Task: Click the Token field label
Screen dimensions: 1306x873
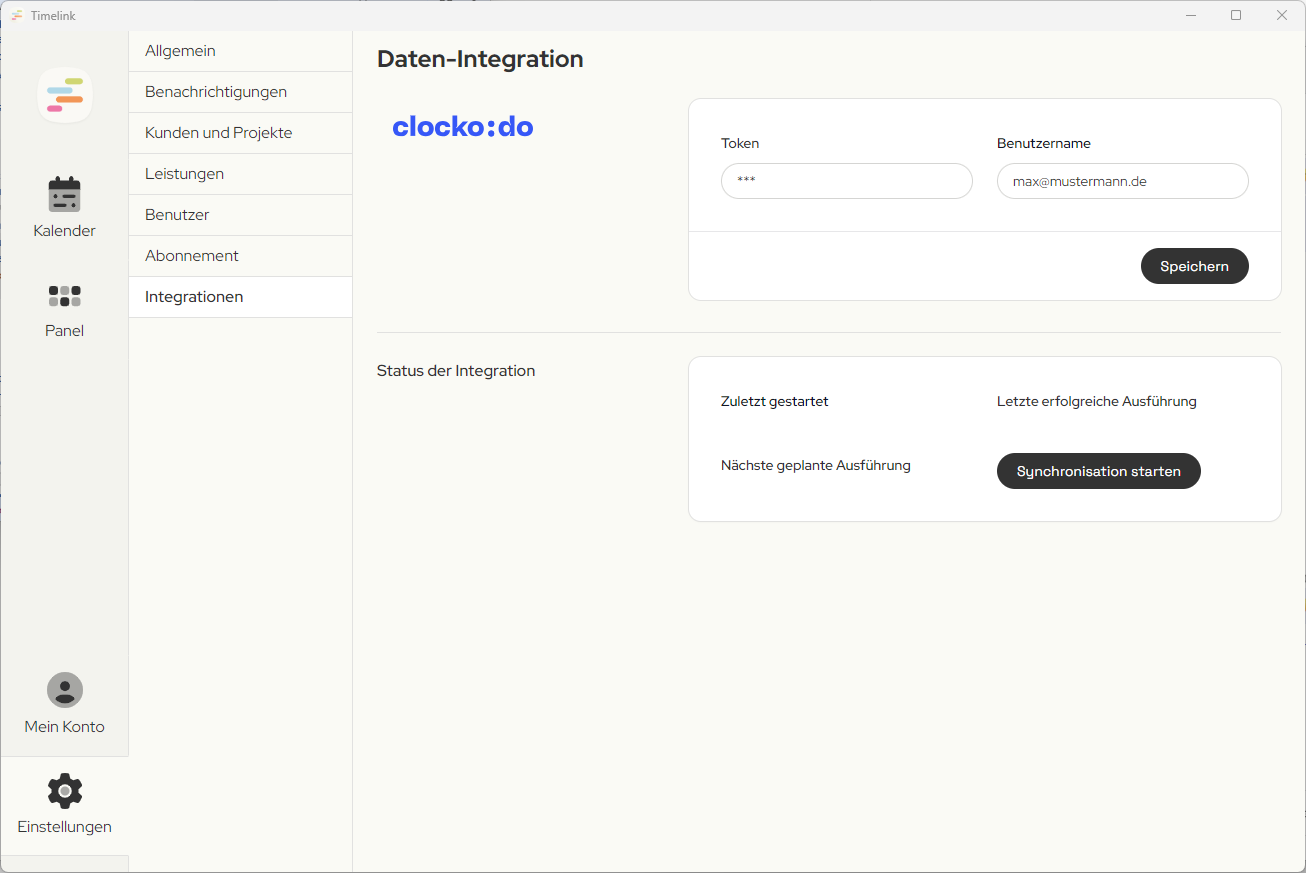Action: click(x=740, y=143)
